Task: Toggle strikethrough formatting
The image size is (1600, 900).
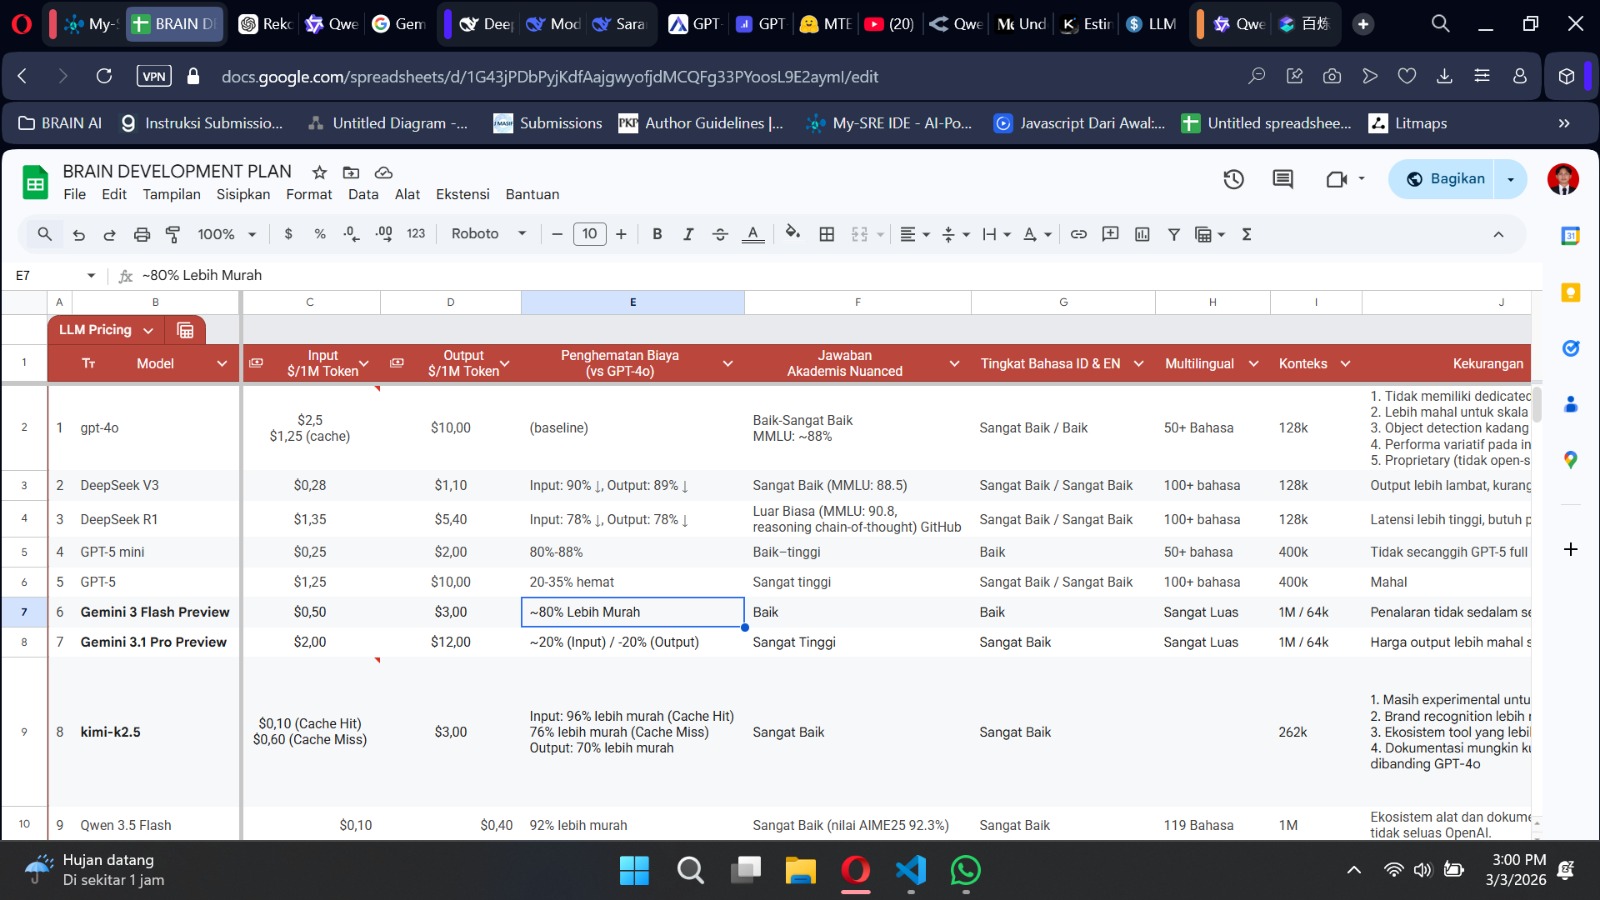Action: coord(720,234)
